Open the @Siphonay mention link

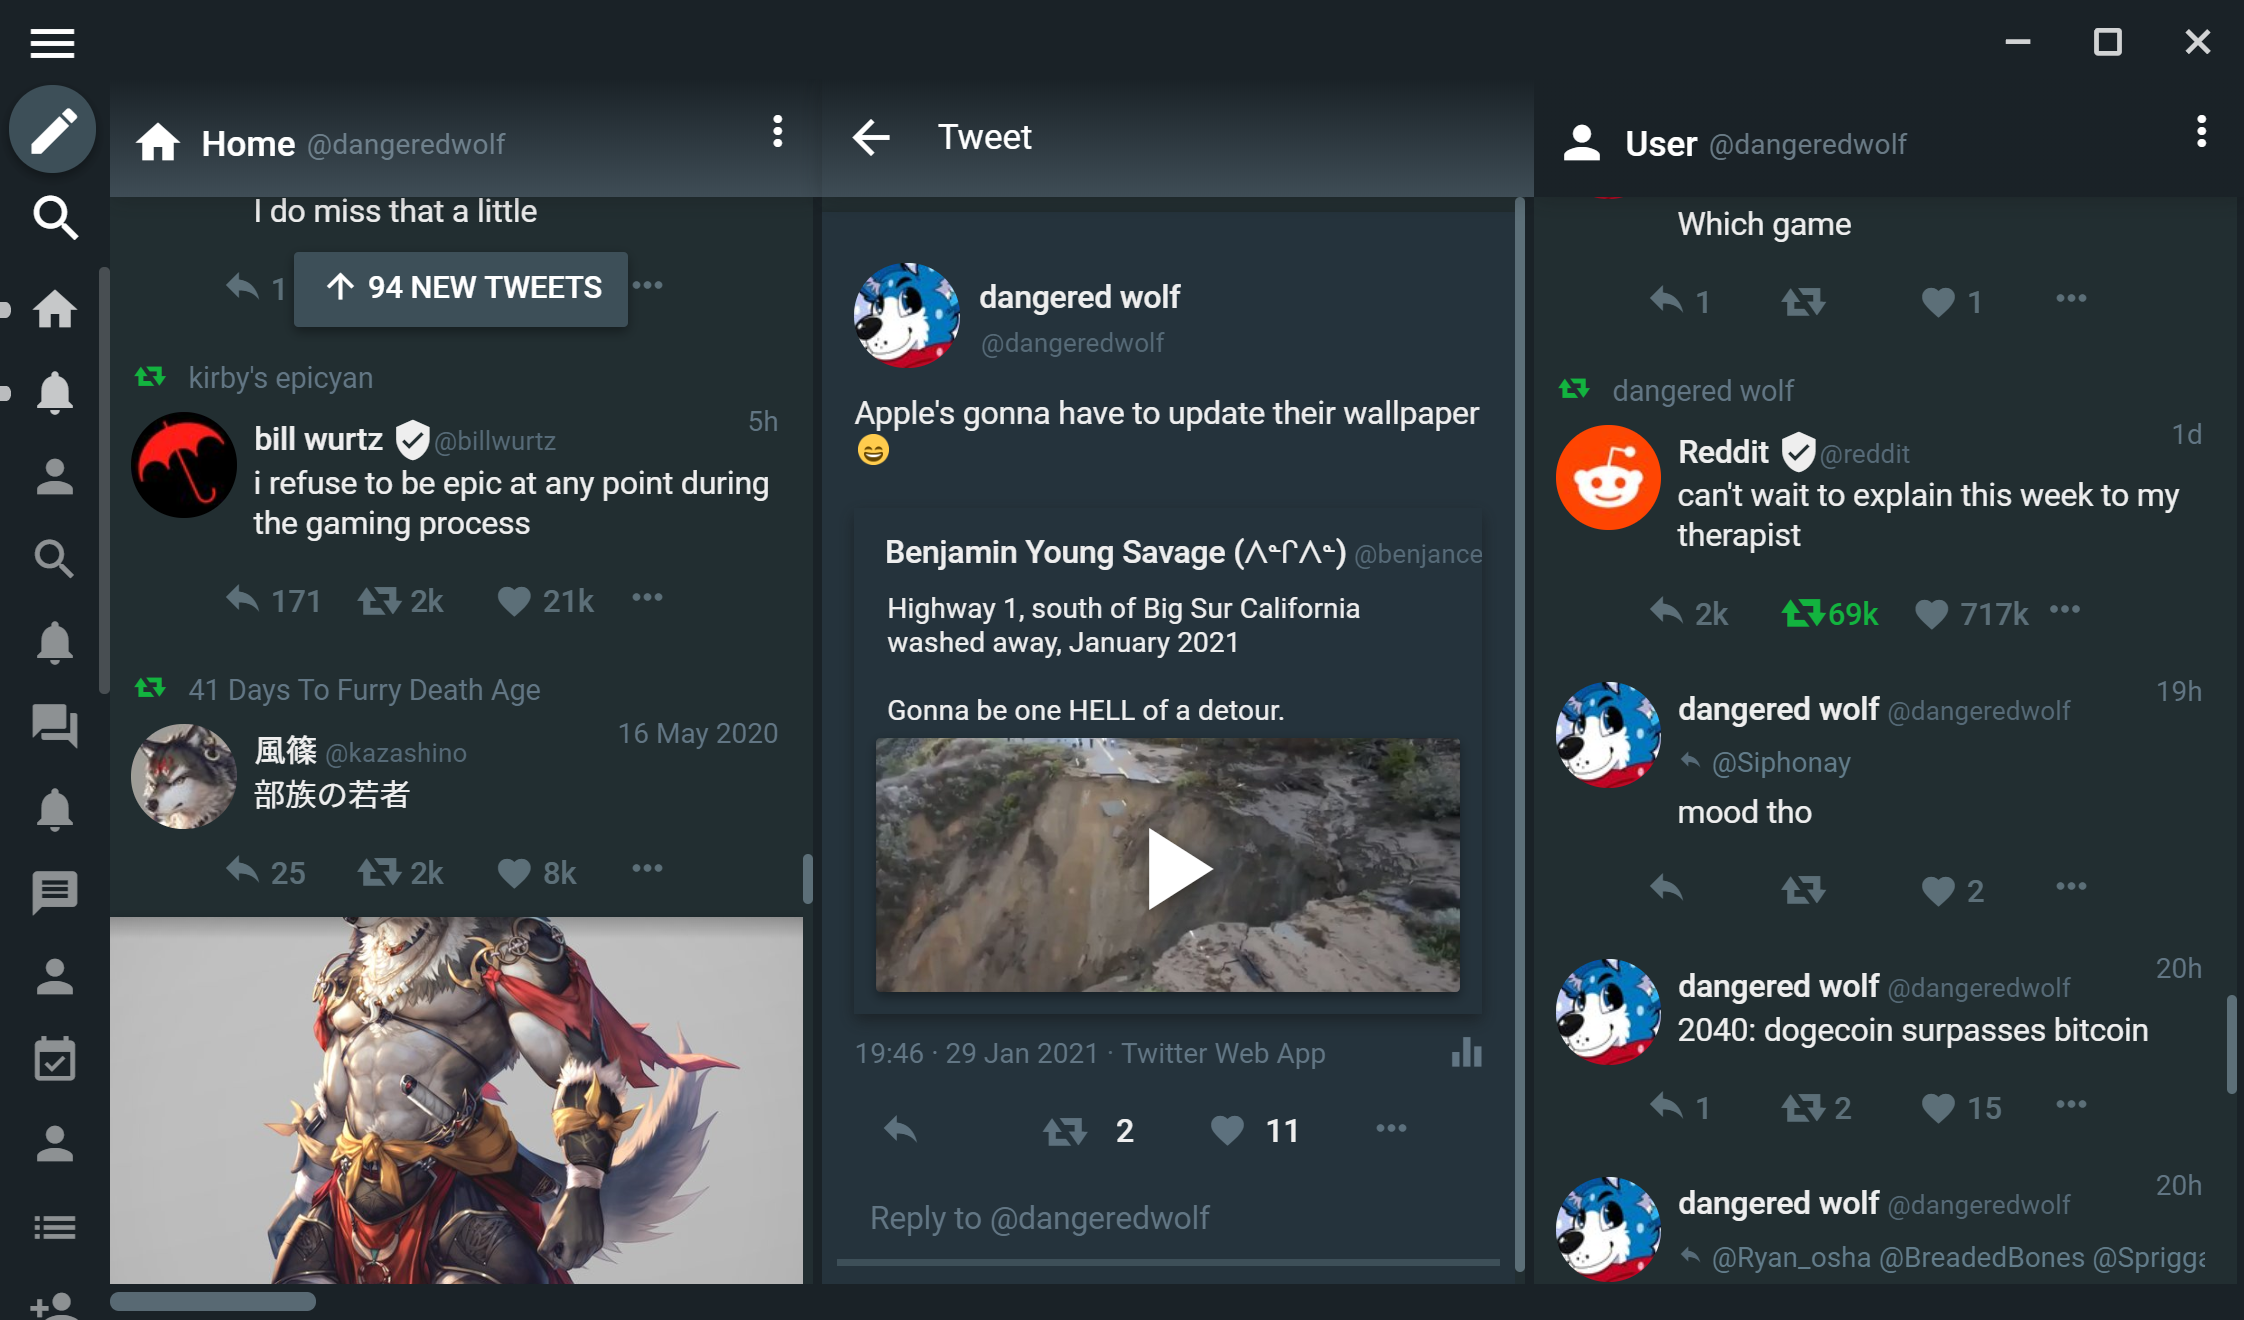point(1781,763)
